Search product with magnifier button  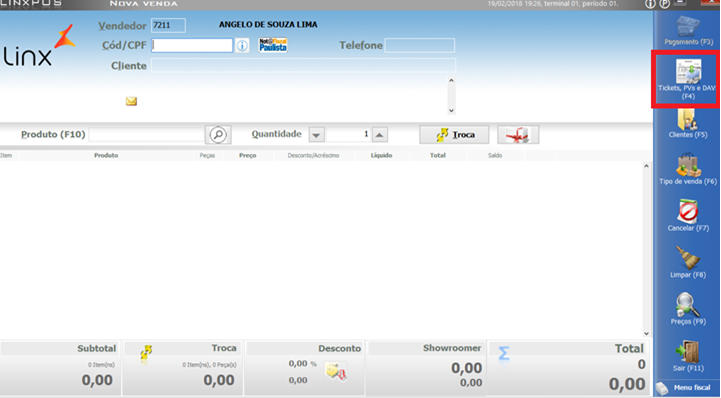pyautogui.click(x=218, y=135)
